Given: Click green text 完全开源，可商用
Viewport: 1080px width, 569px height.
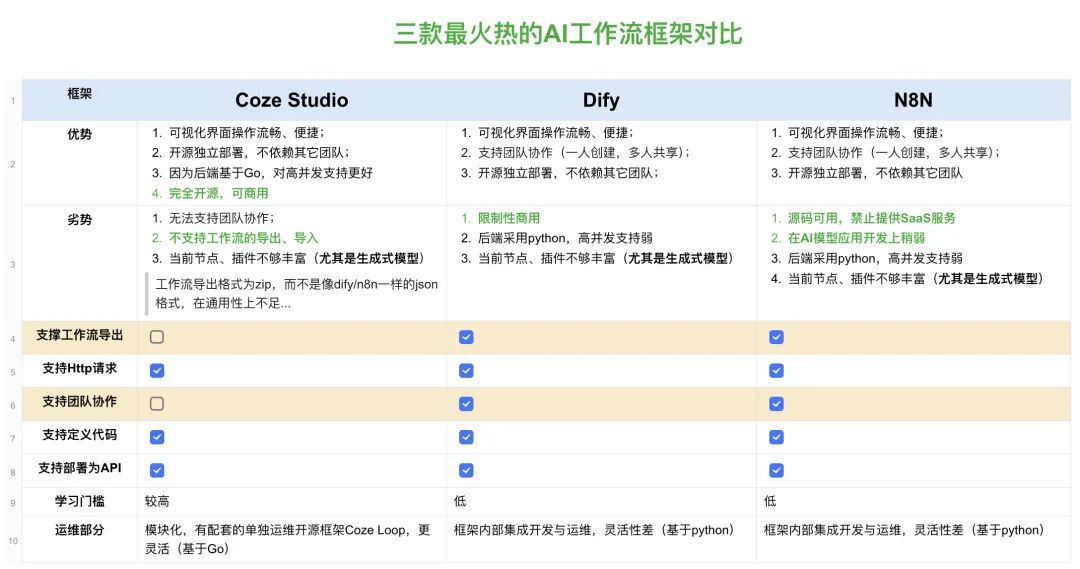Looking at the screenshot, I should pos(218,194).
